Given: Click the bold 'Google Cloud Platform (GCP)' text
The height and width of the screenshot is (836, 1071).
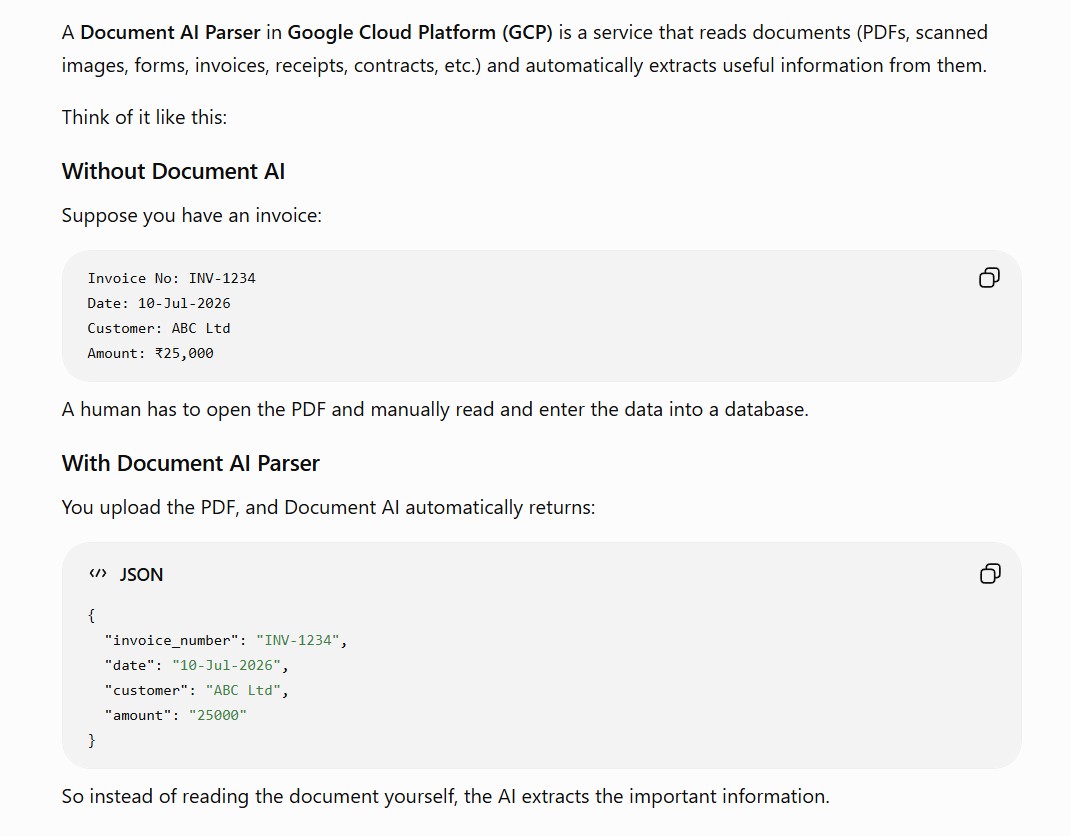Looking at the screenshot, I should pos(419,32).
